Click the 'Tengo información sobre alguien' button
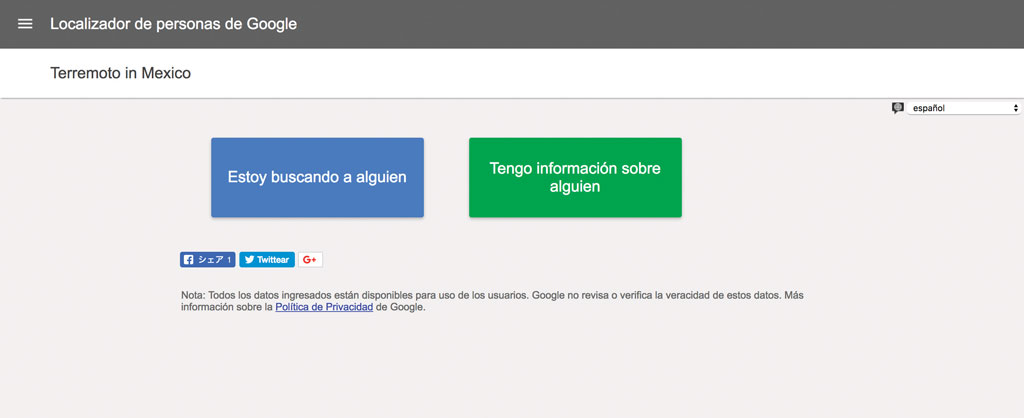The height and width of the screenshot is (418, 1024). [x=575, y=178]
